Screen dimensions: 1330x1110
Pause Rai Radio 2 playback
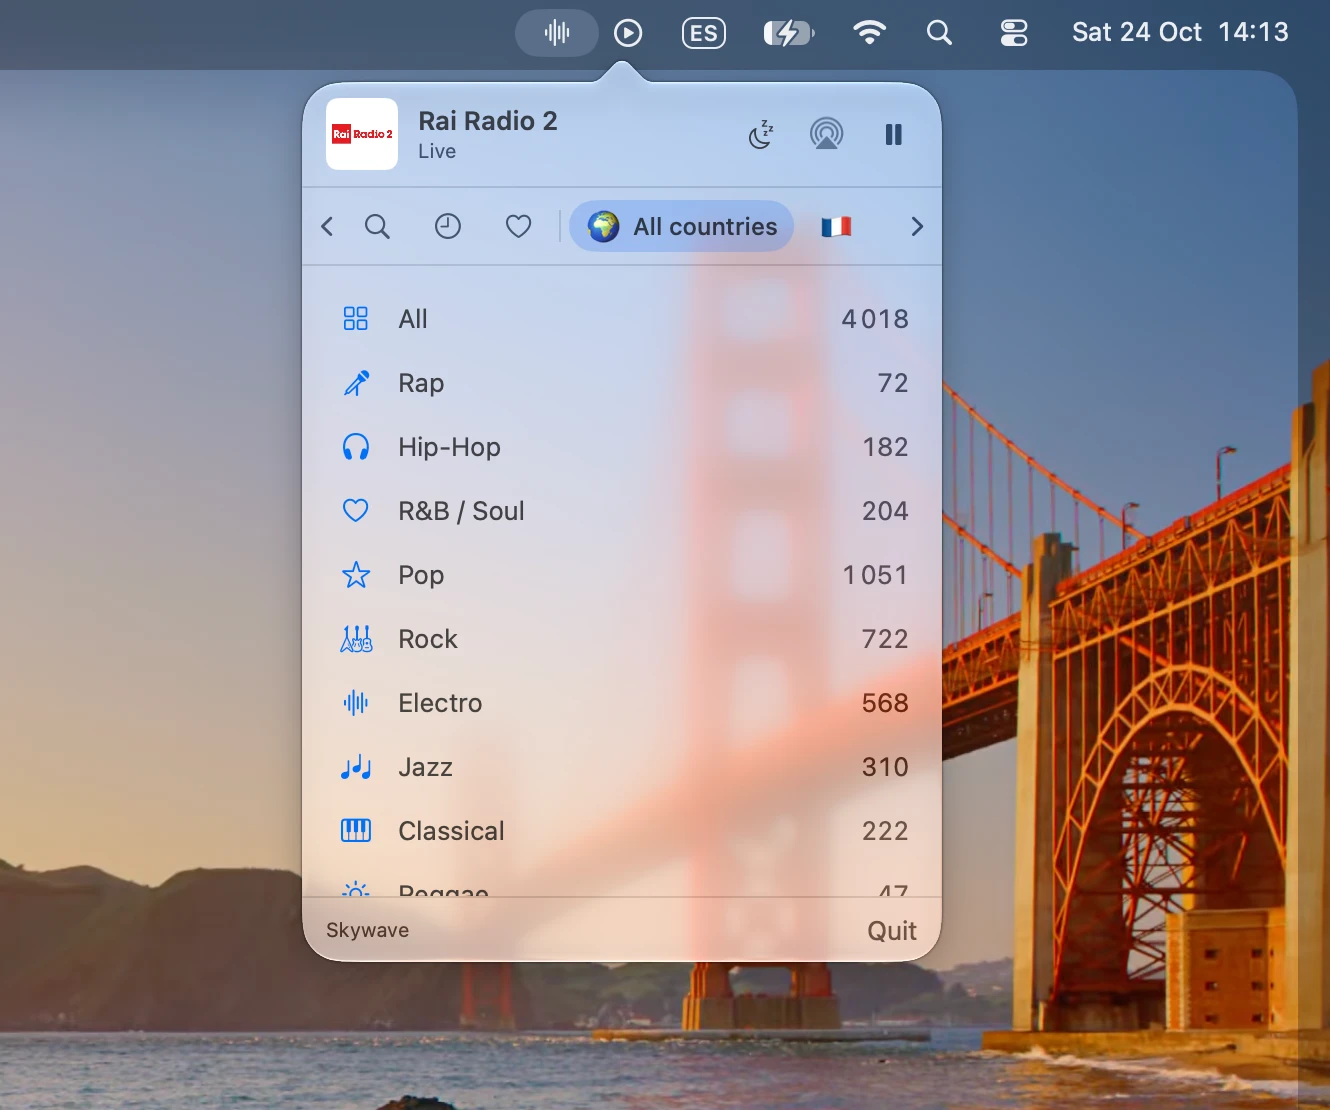[894, 134]
